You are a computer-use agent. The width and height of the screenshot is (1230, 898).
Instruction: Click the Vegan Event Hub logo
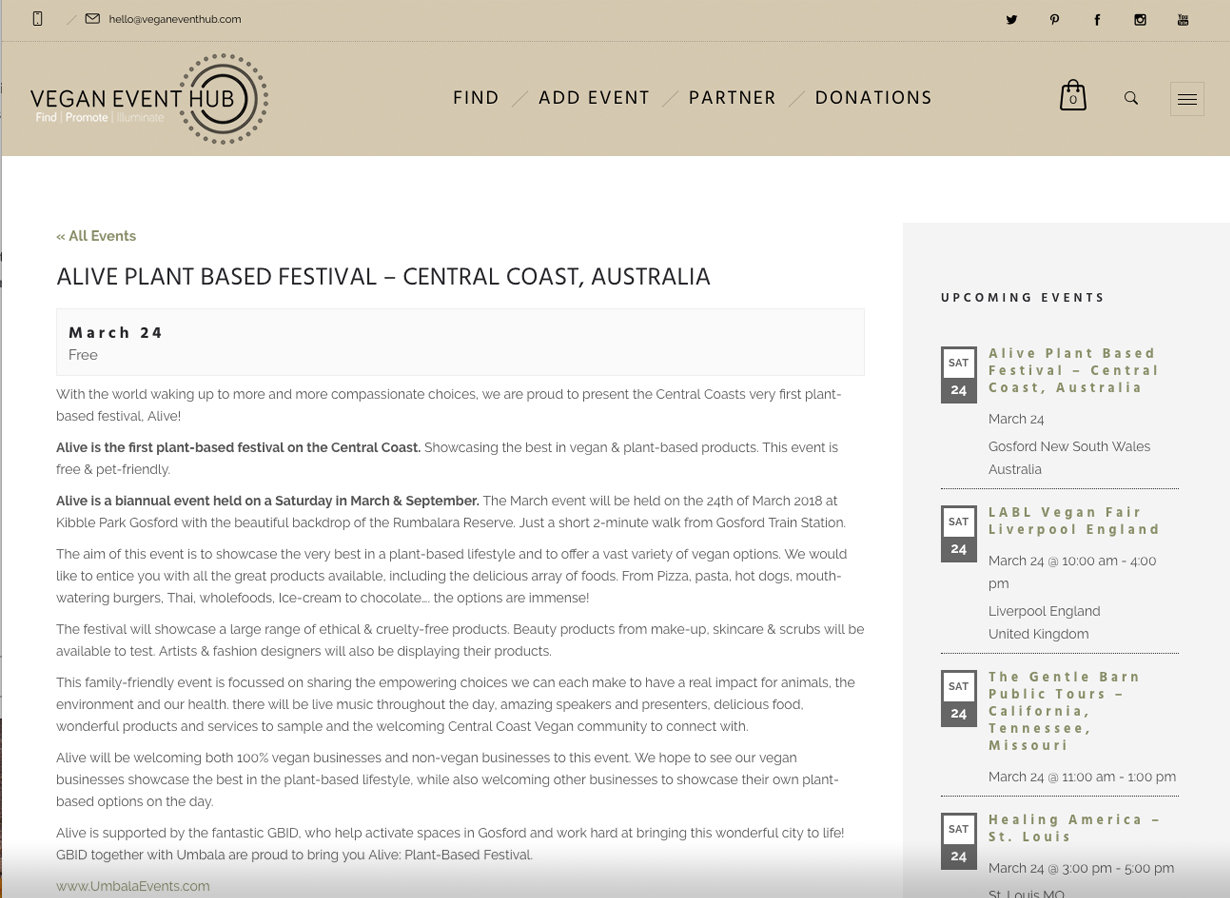point(149,99)
